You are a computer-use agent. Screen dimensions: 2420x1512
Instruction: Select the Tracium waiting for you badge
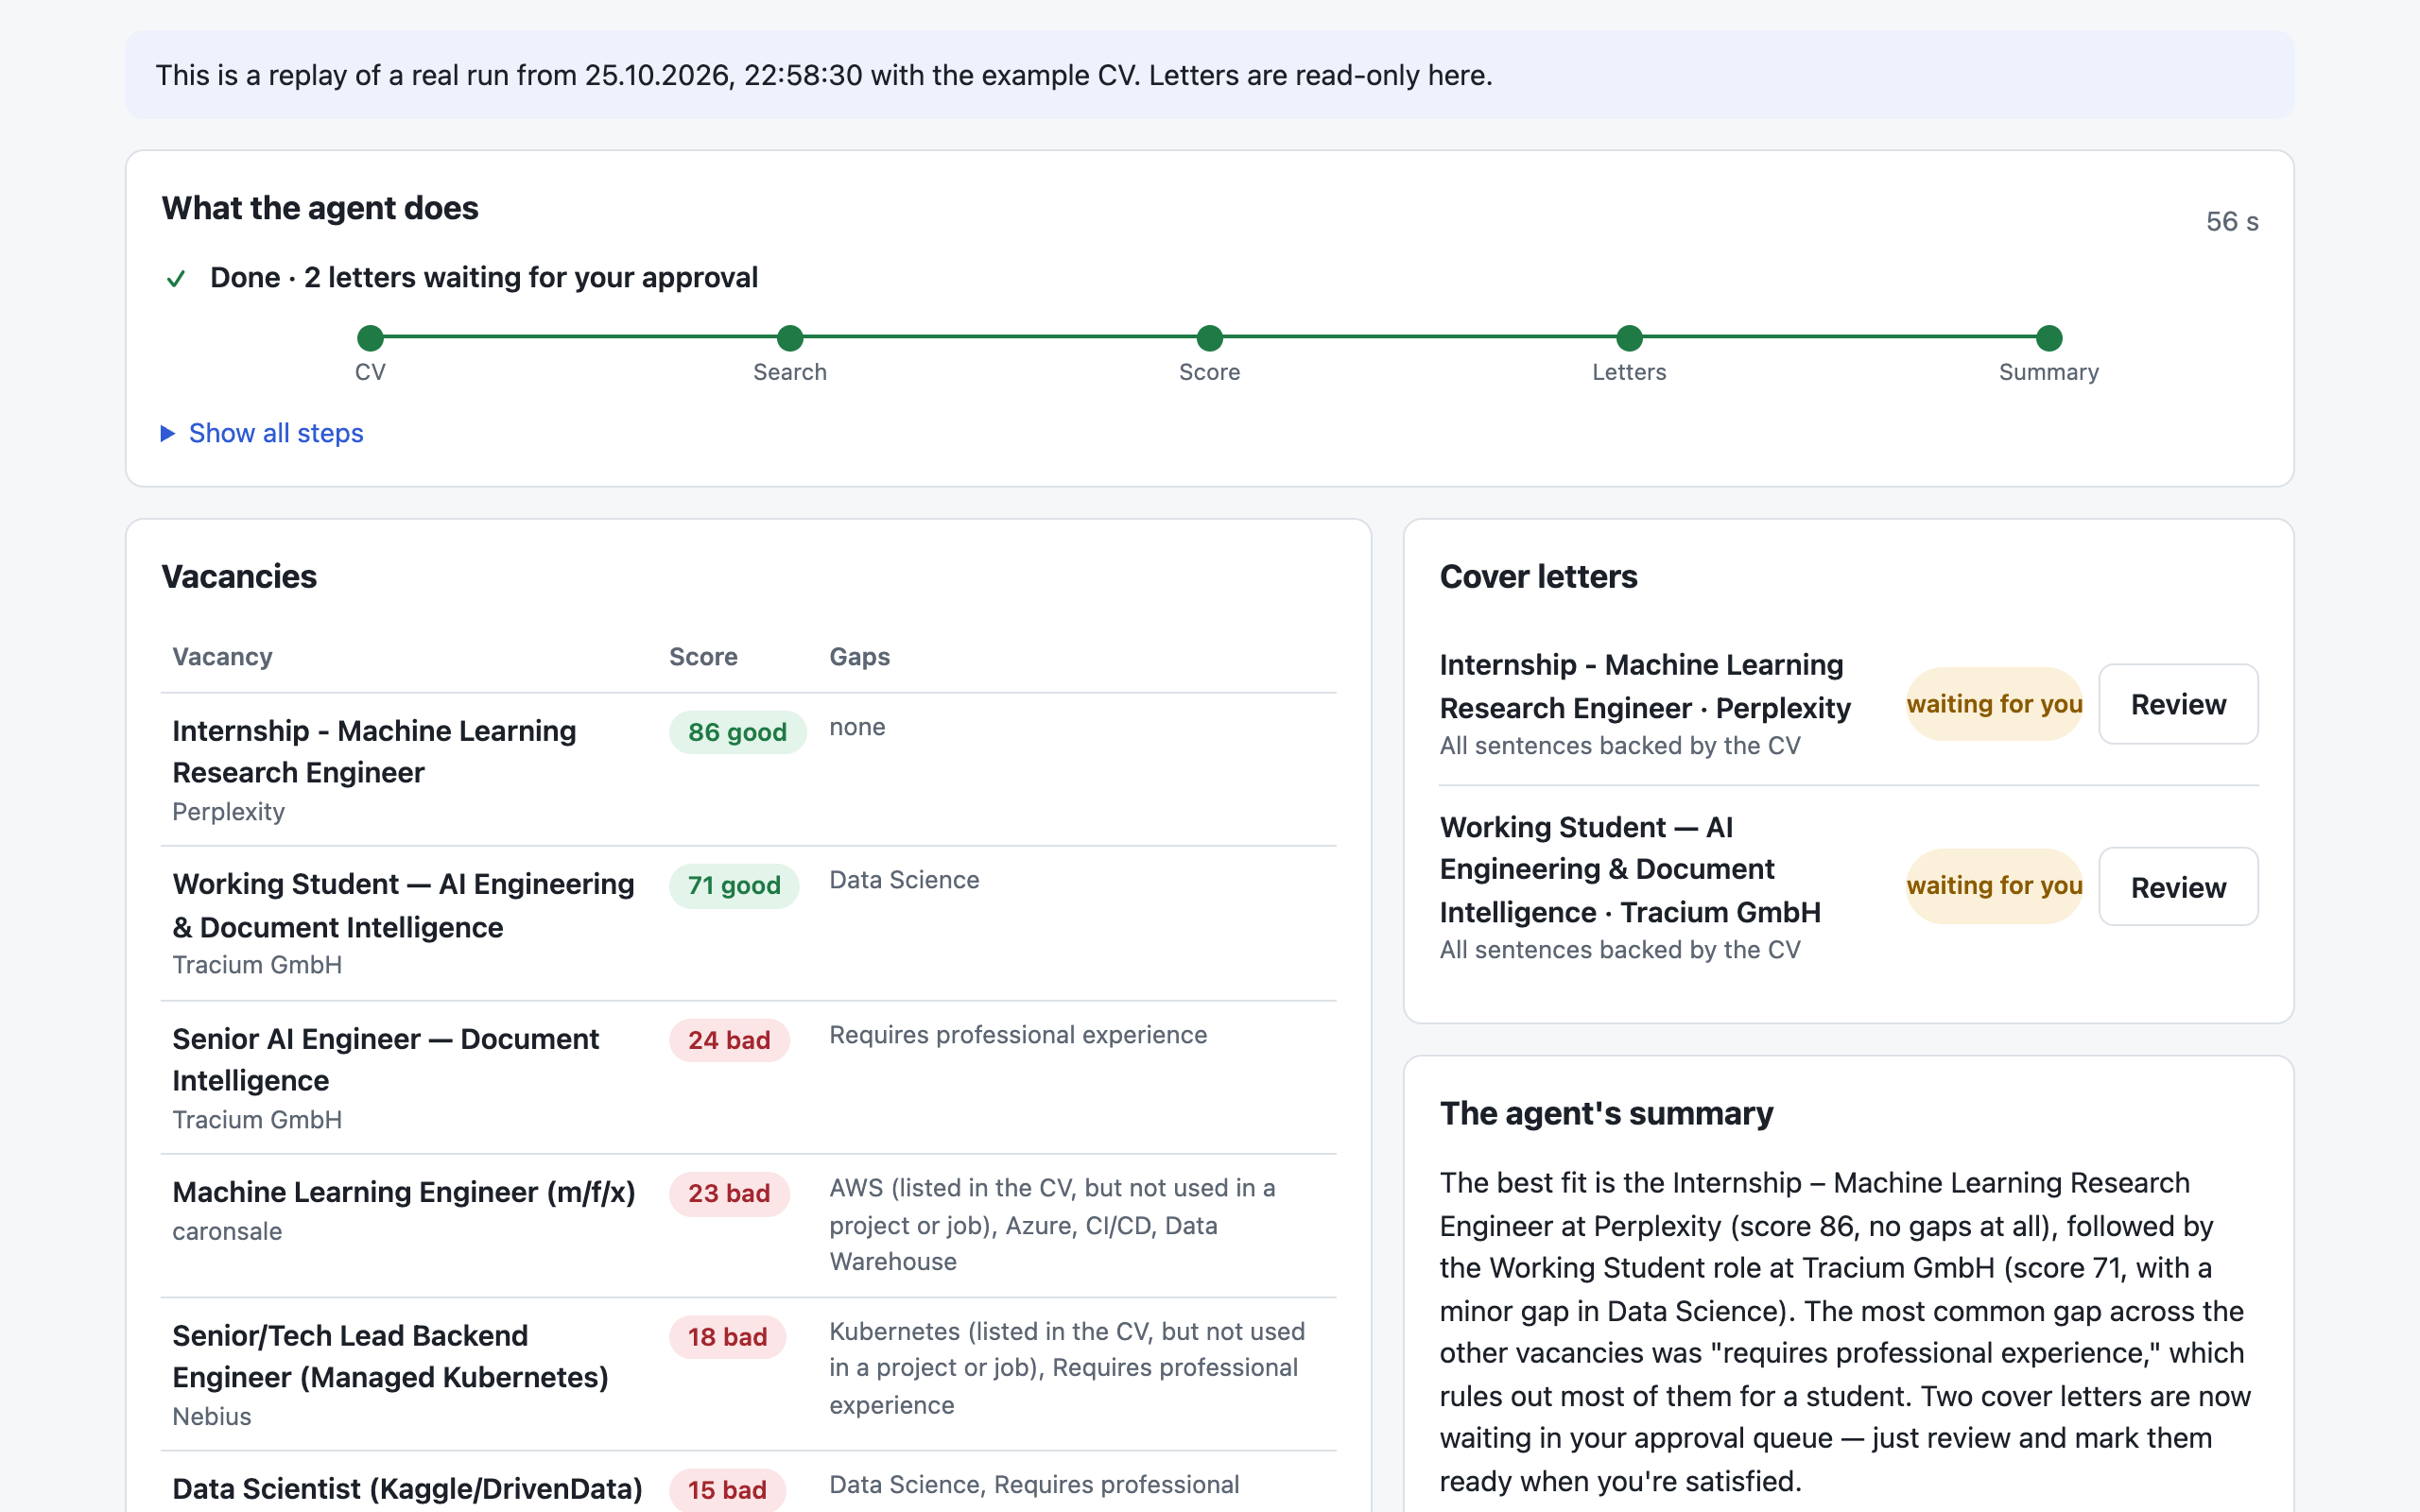[x=1994, y=886]
